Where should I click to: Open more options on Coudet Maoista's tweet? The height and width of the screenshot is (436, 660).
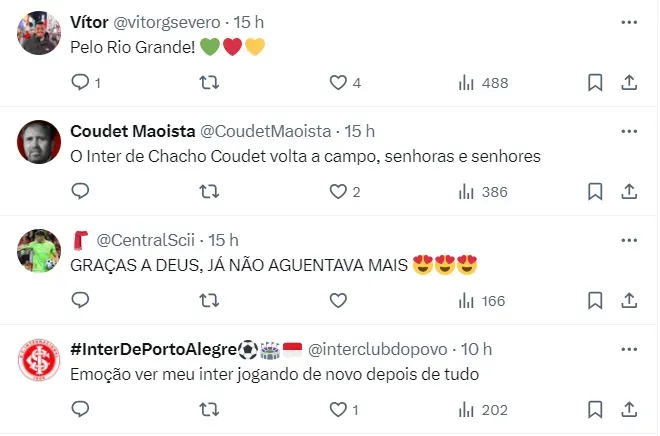coord(628,131)
